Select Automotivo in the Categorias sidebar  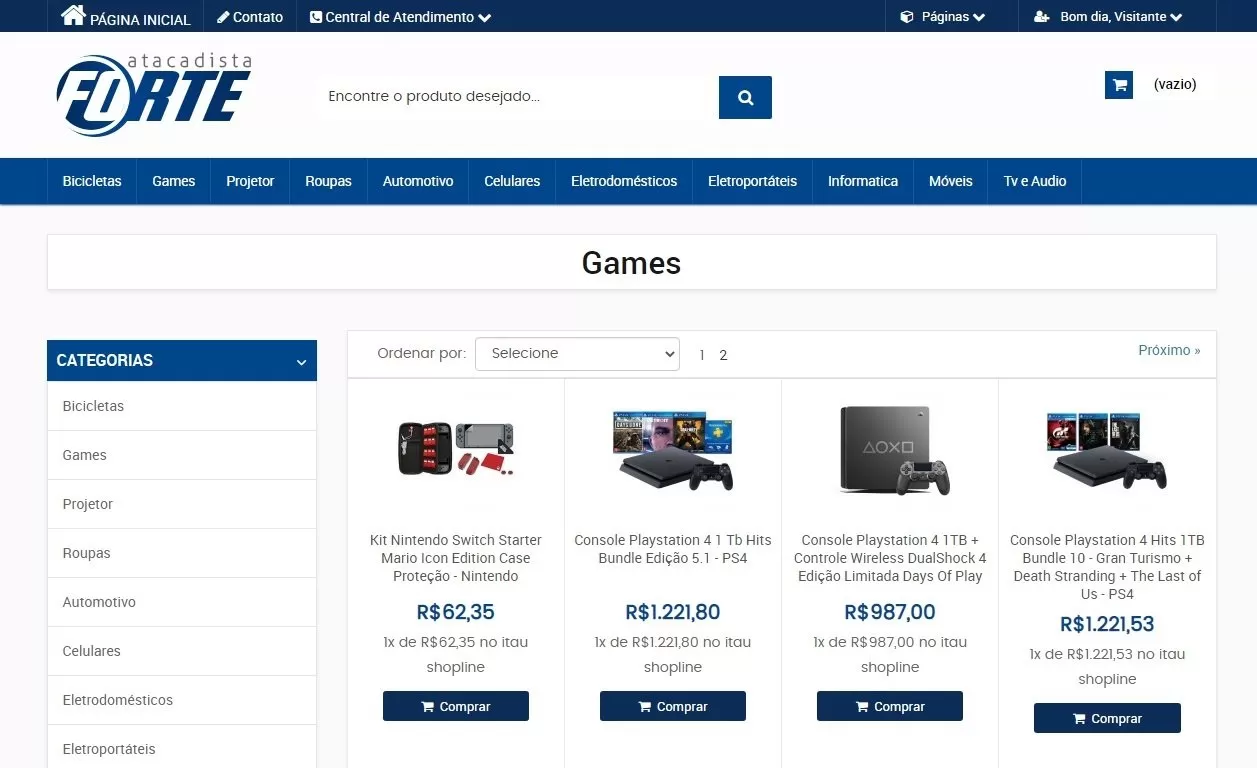182,602
